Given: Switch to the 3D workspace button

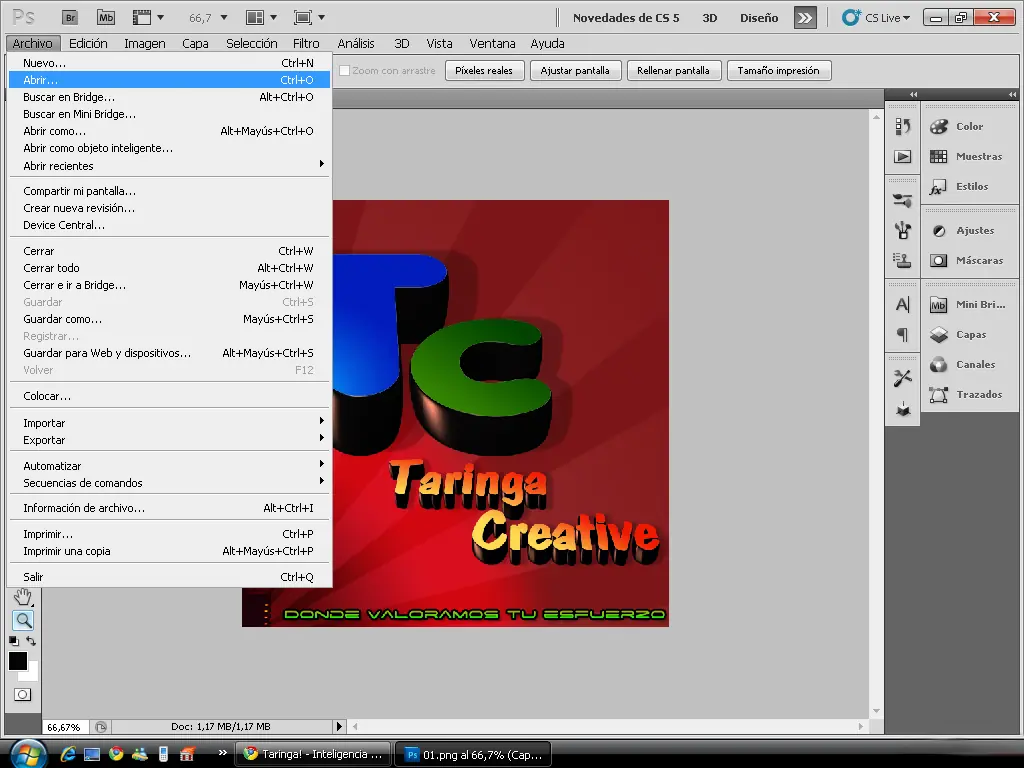Looking at the screenshot, I should (x=710, y=18).
